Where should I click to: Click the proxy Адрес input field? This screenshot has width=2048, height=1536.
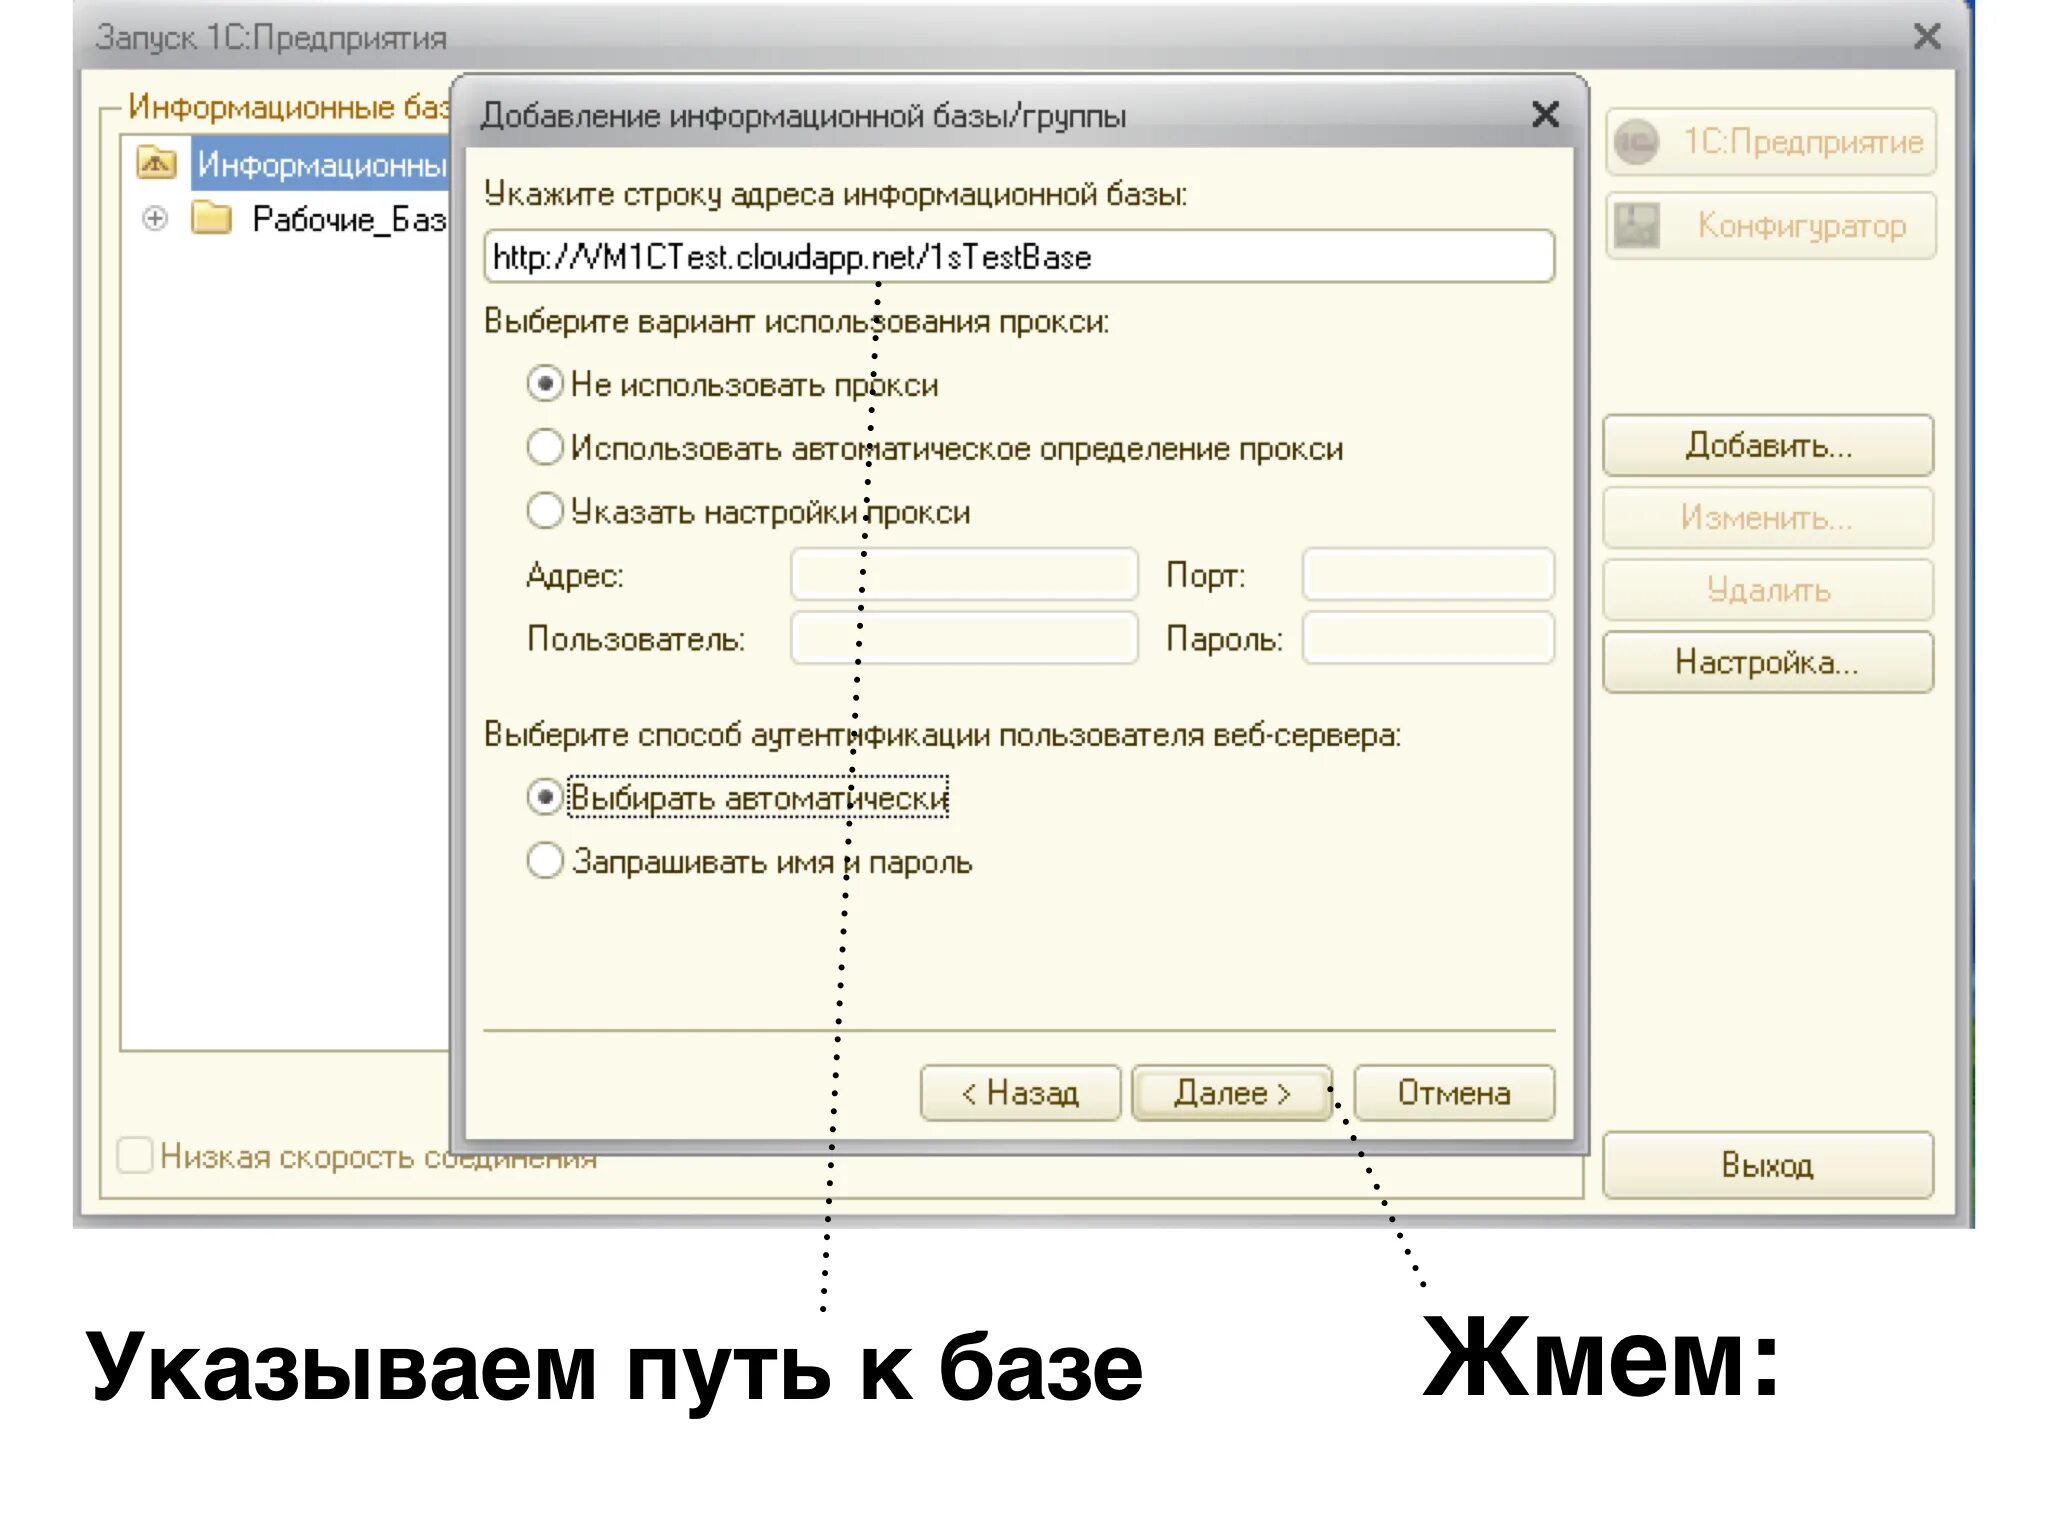point(964,575)
